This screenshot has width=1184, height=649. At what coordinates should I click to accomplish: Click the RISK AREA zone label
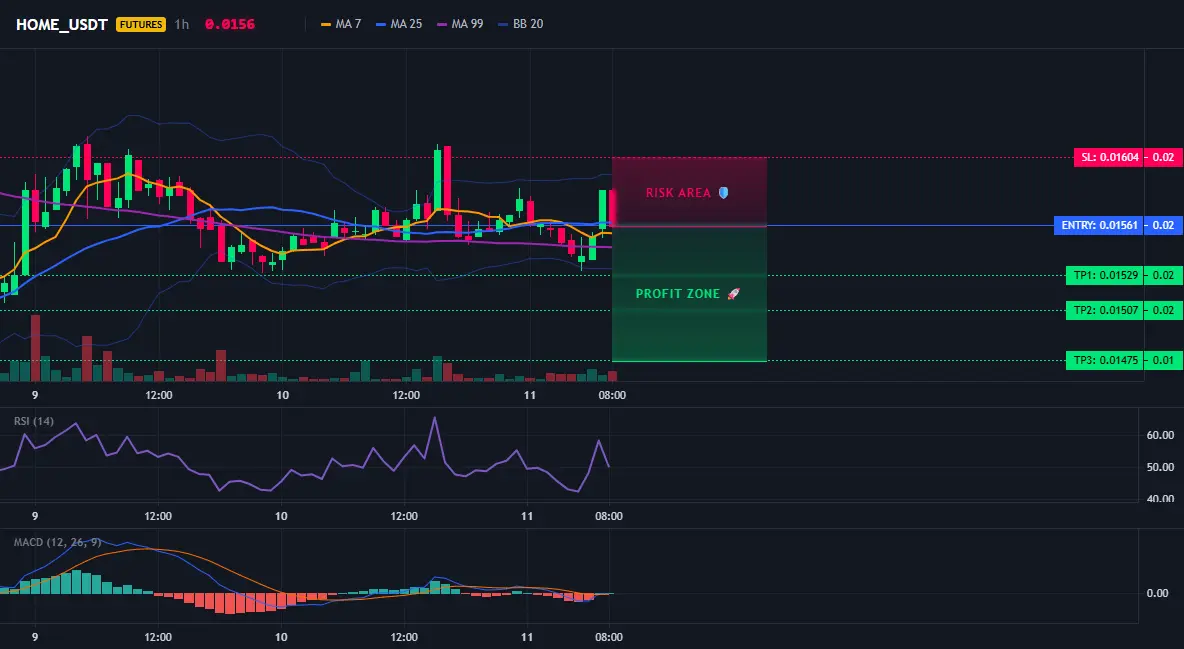pyautogui.click(x=678, y=193)
